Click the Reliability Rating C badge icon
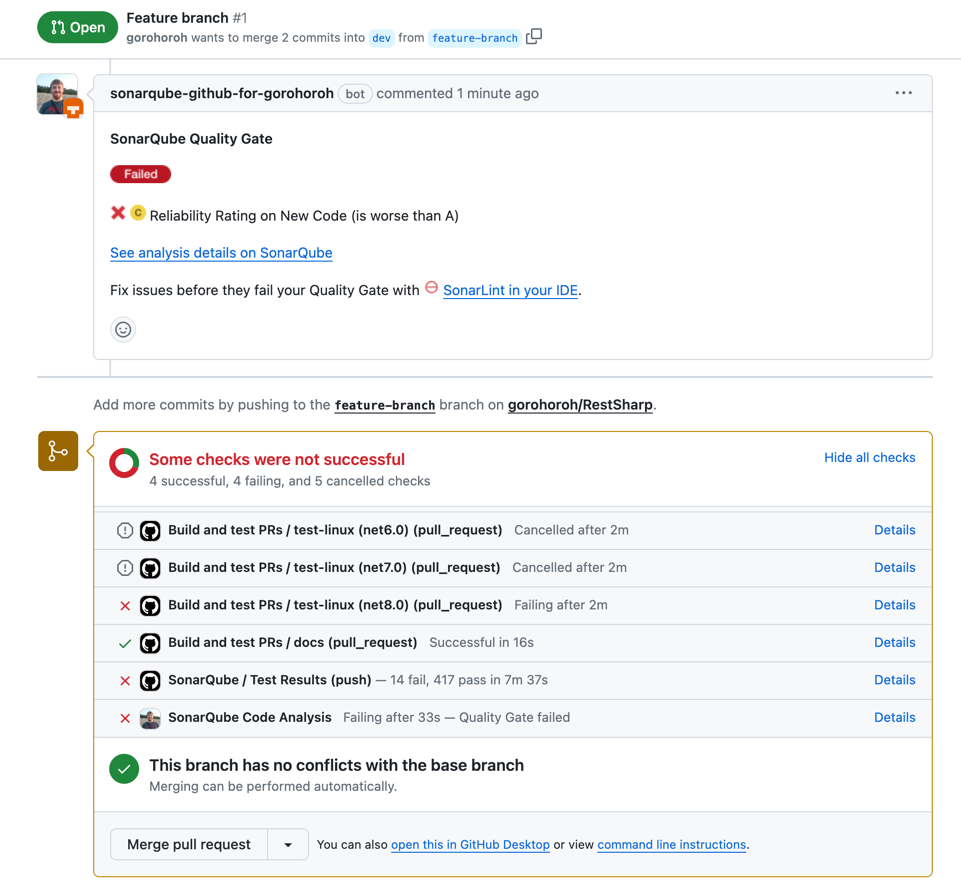961x890 pixels. [x=137, y=213]
